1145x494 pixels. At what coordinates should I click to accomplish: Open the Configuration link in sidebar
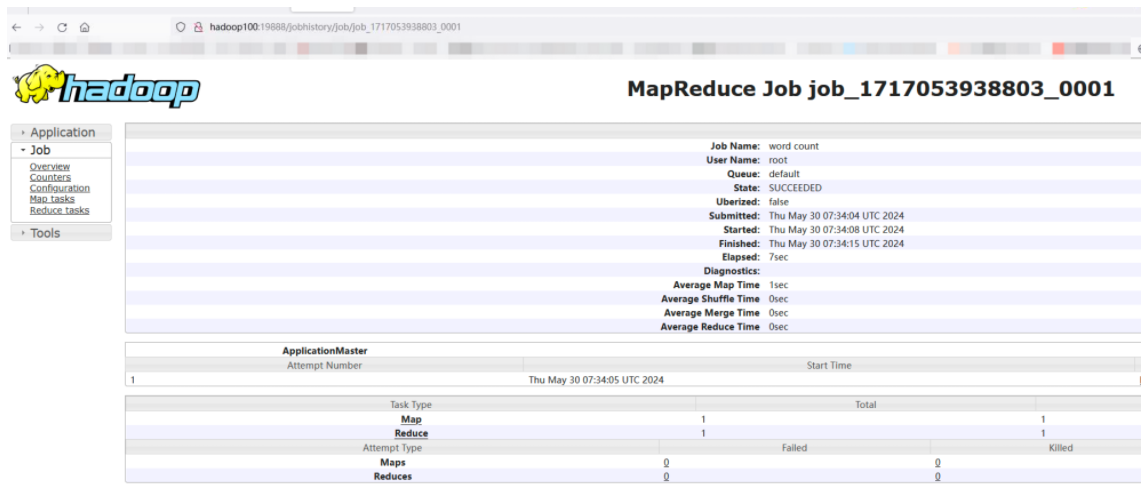tap(59, 189)
